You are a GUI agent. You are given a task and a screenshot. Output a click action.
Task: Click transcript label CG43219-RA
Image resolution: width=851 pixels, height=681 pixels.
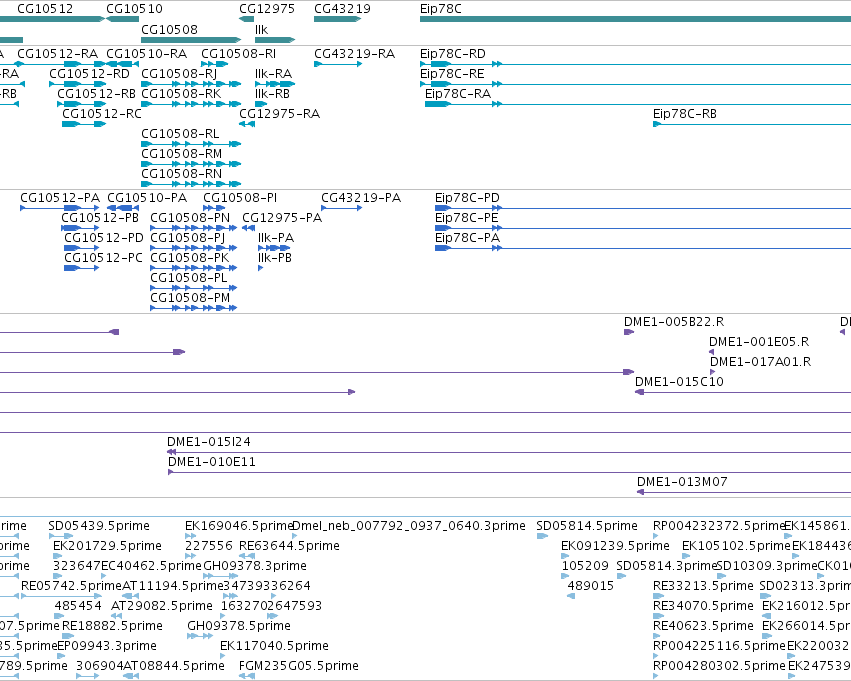tap(354, 54)
